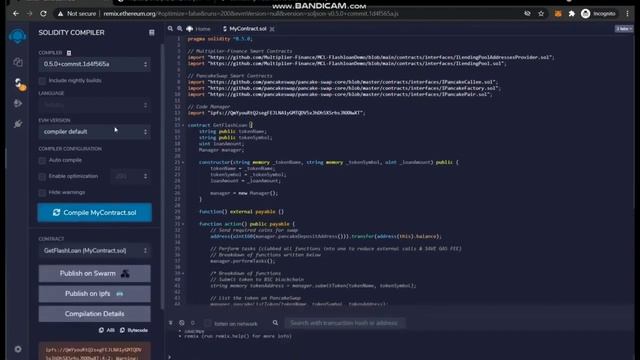Open the Chrome three-dot menu

[x=627, y=13]
